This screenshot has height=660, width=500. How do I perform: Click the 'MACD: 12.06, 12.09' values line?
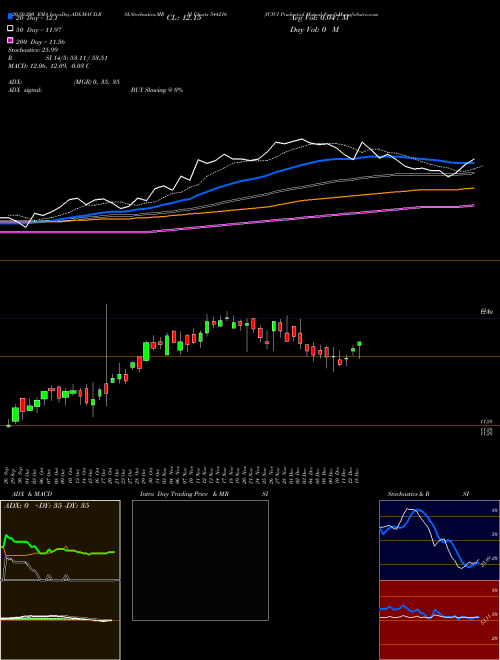(x=49, y=66)
